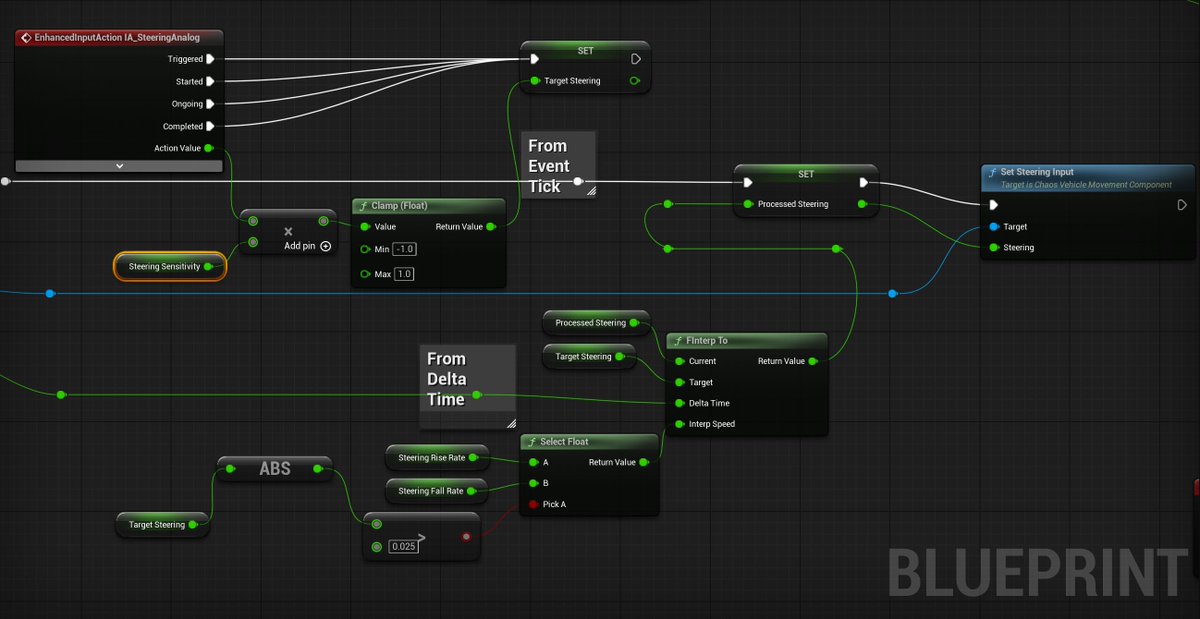Click the white exec reroute node at left edge
Screen dimensions: 1200x619
(6, 182)
